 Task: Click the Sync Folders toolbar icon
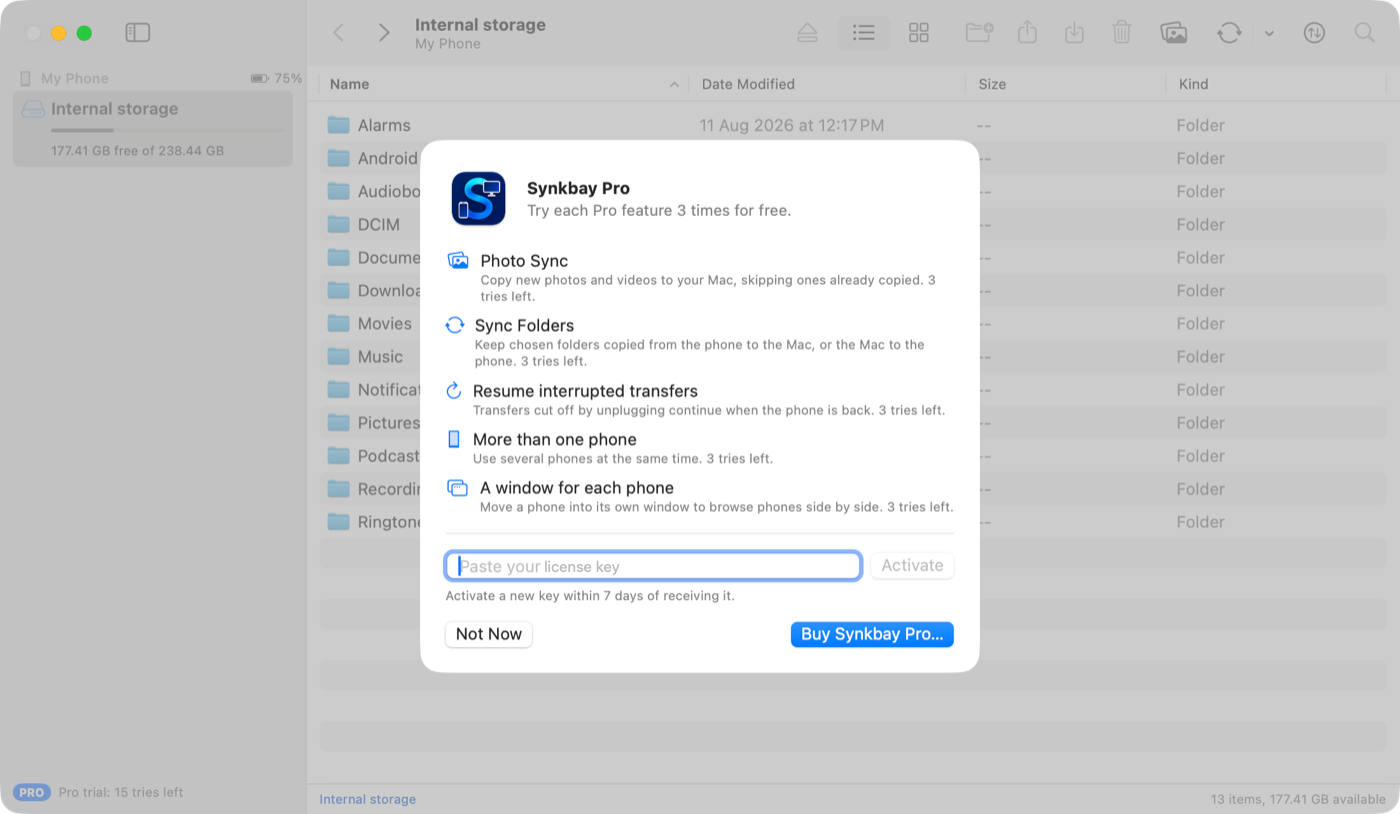click(x=1229, y=33)
